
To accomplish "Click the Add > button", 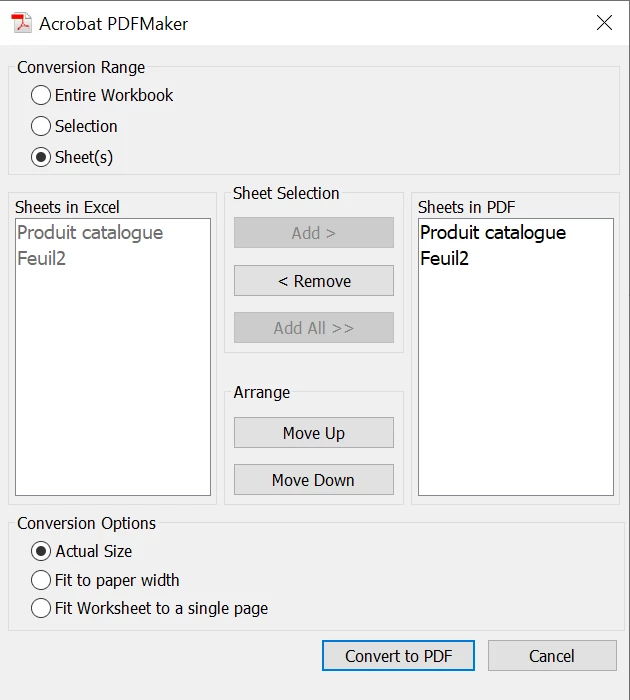I will pyautogui.click(x=314, y=233).
